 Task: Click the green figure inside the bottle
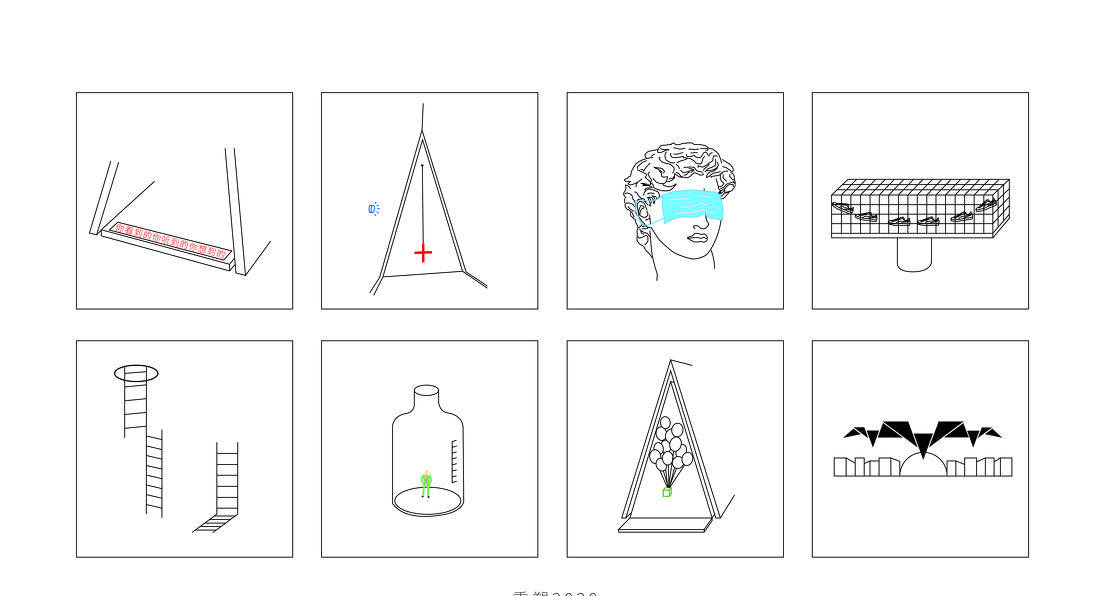click(x=426, y=484)
